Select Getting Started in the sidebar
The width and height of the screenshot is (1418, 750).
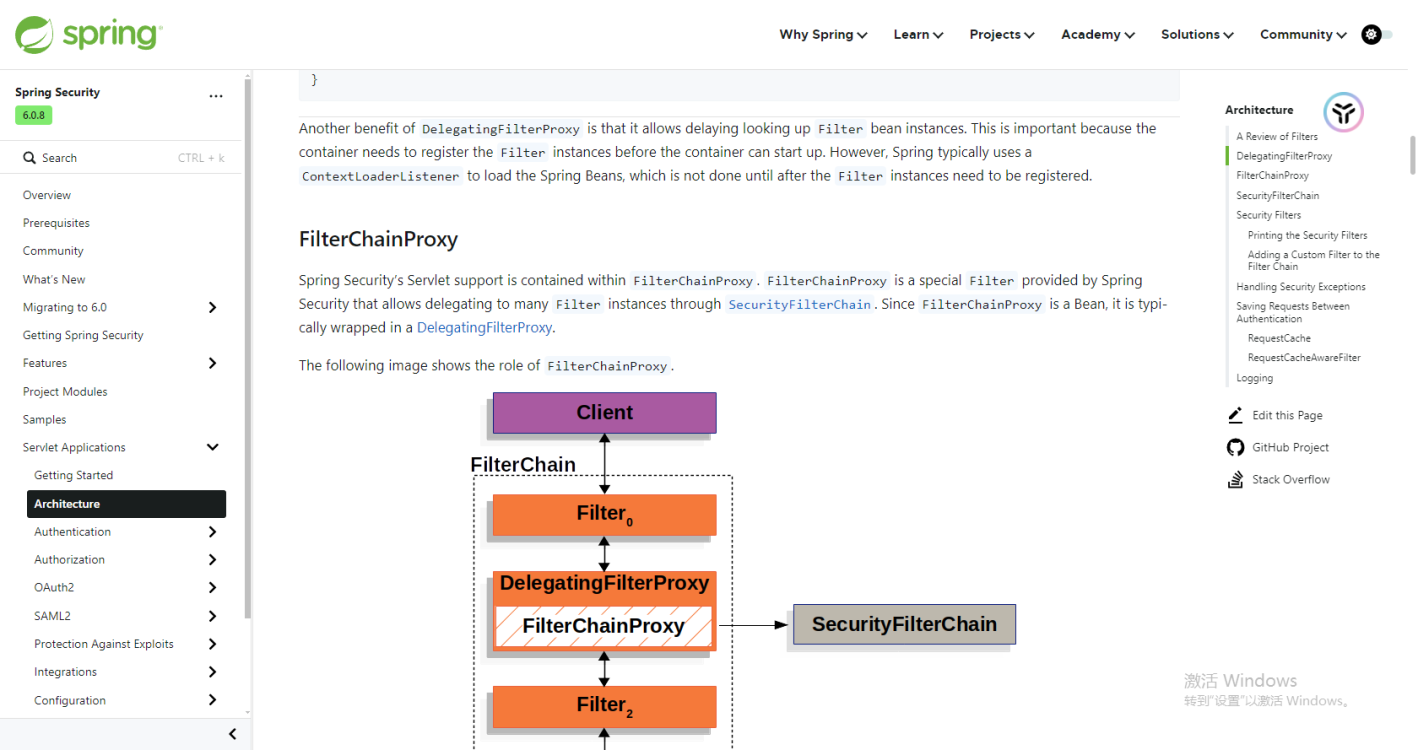coord(74,475)
